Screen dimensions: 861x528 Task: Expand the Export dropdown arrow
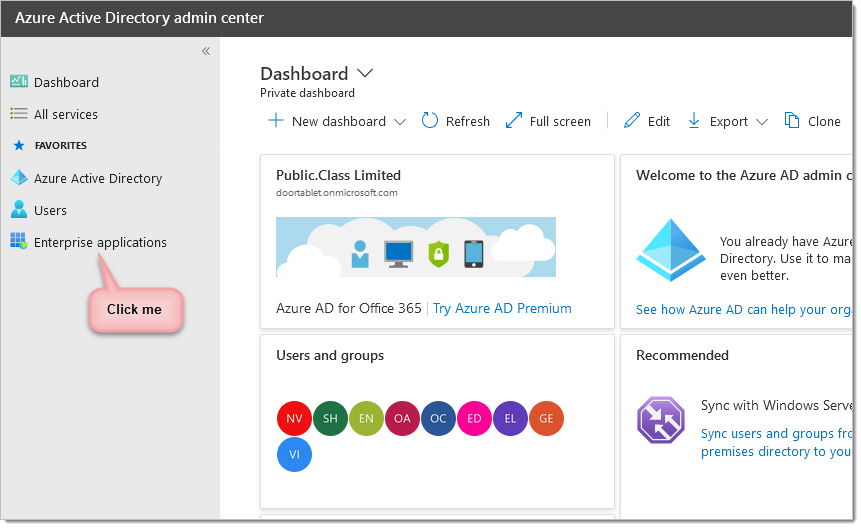[x=762, y=122]
